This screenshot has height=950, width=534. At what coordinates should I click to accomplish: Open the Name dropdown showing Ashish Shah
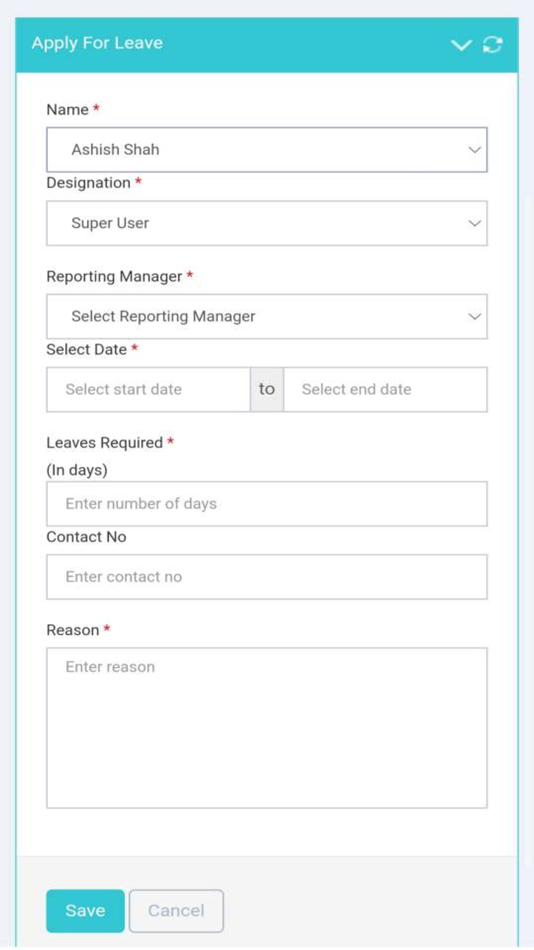[267, 150]
